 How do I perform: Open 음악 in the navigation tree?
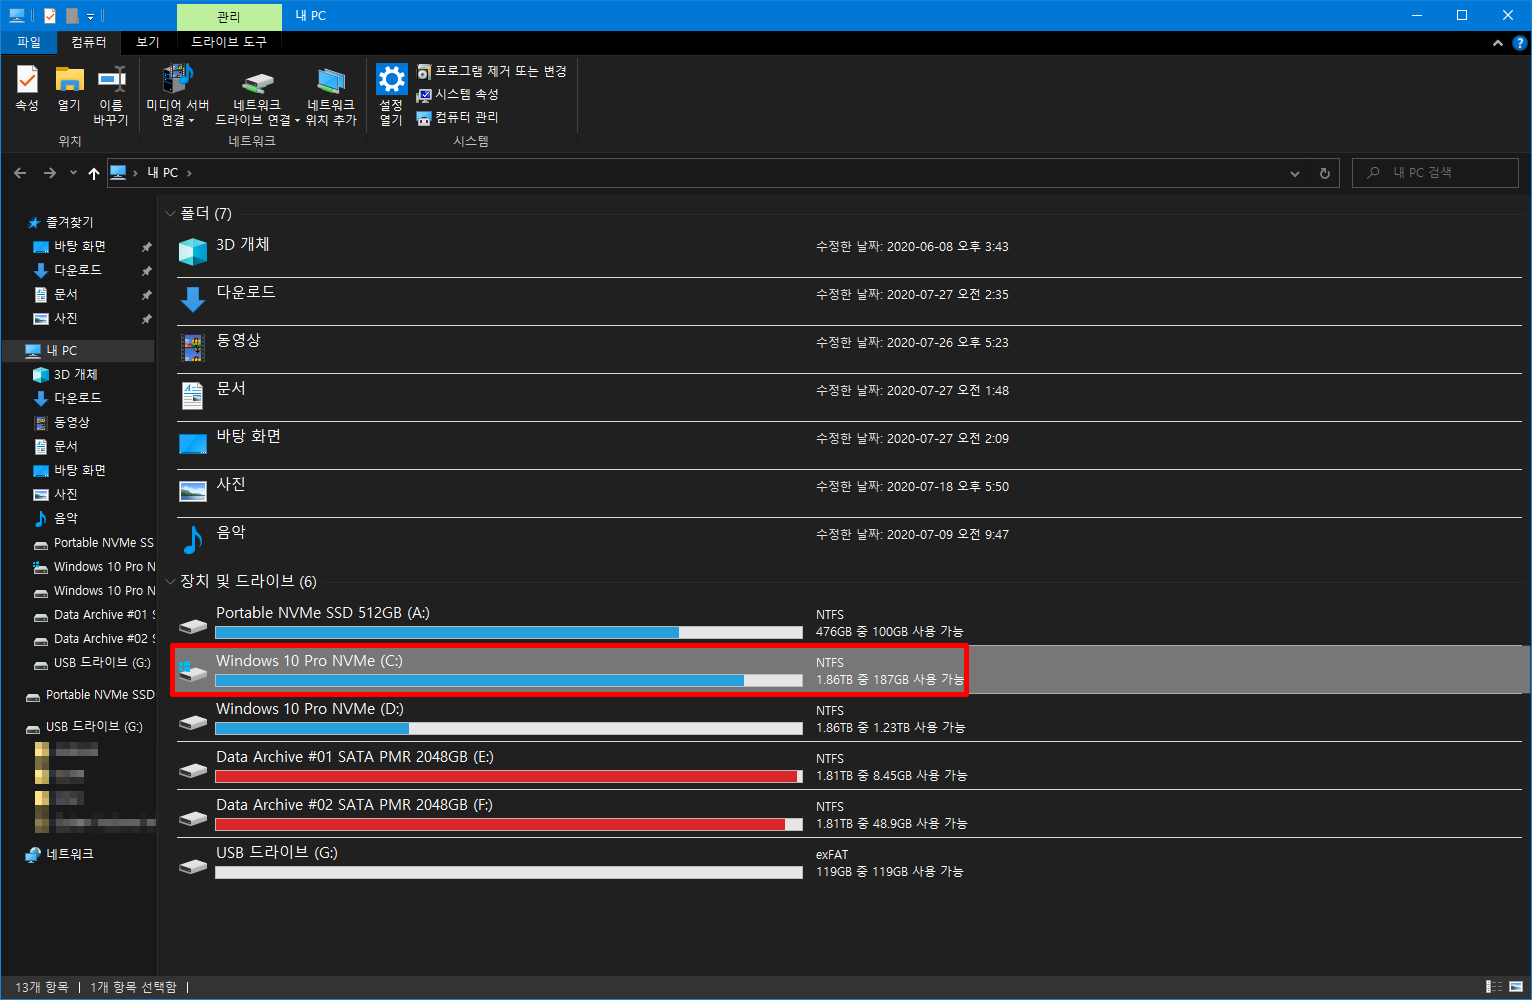point(65,518)
